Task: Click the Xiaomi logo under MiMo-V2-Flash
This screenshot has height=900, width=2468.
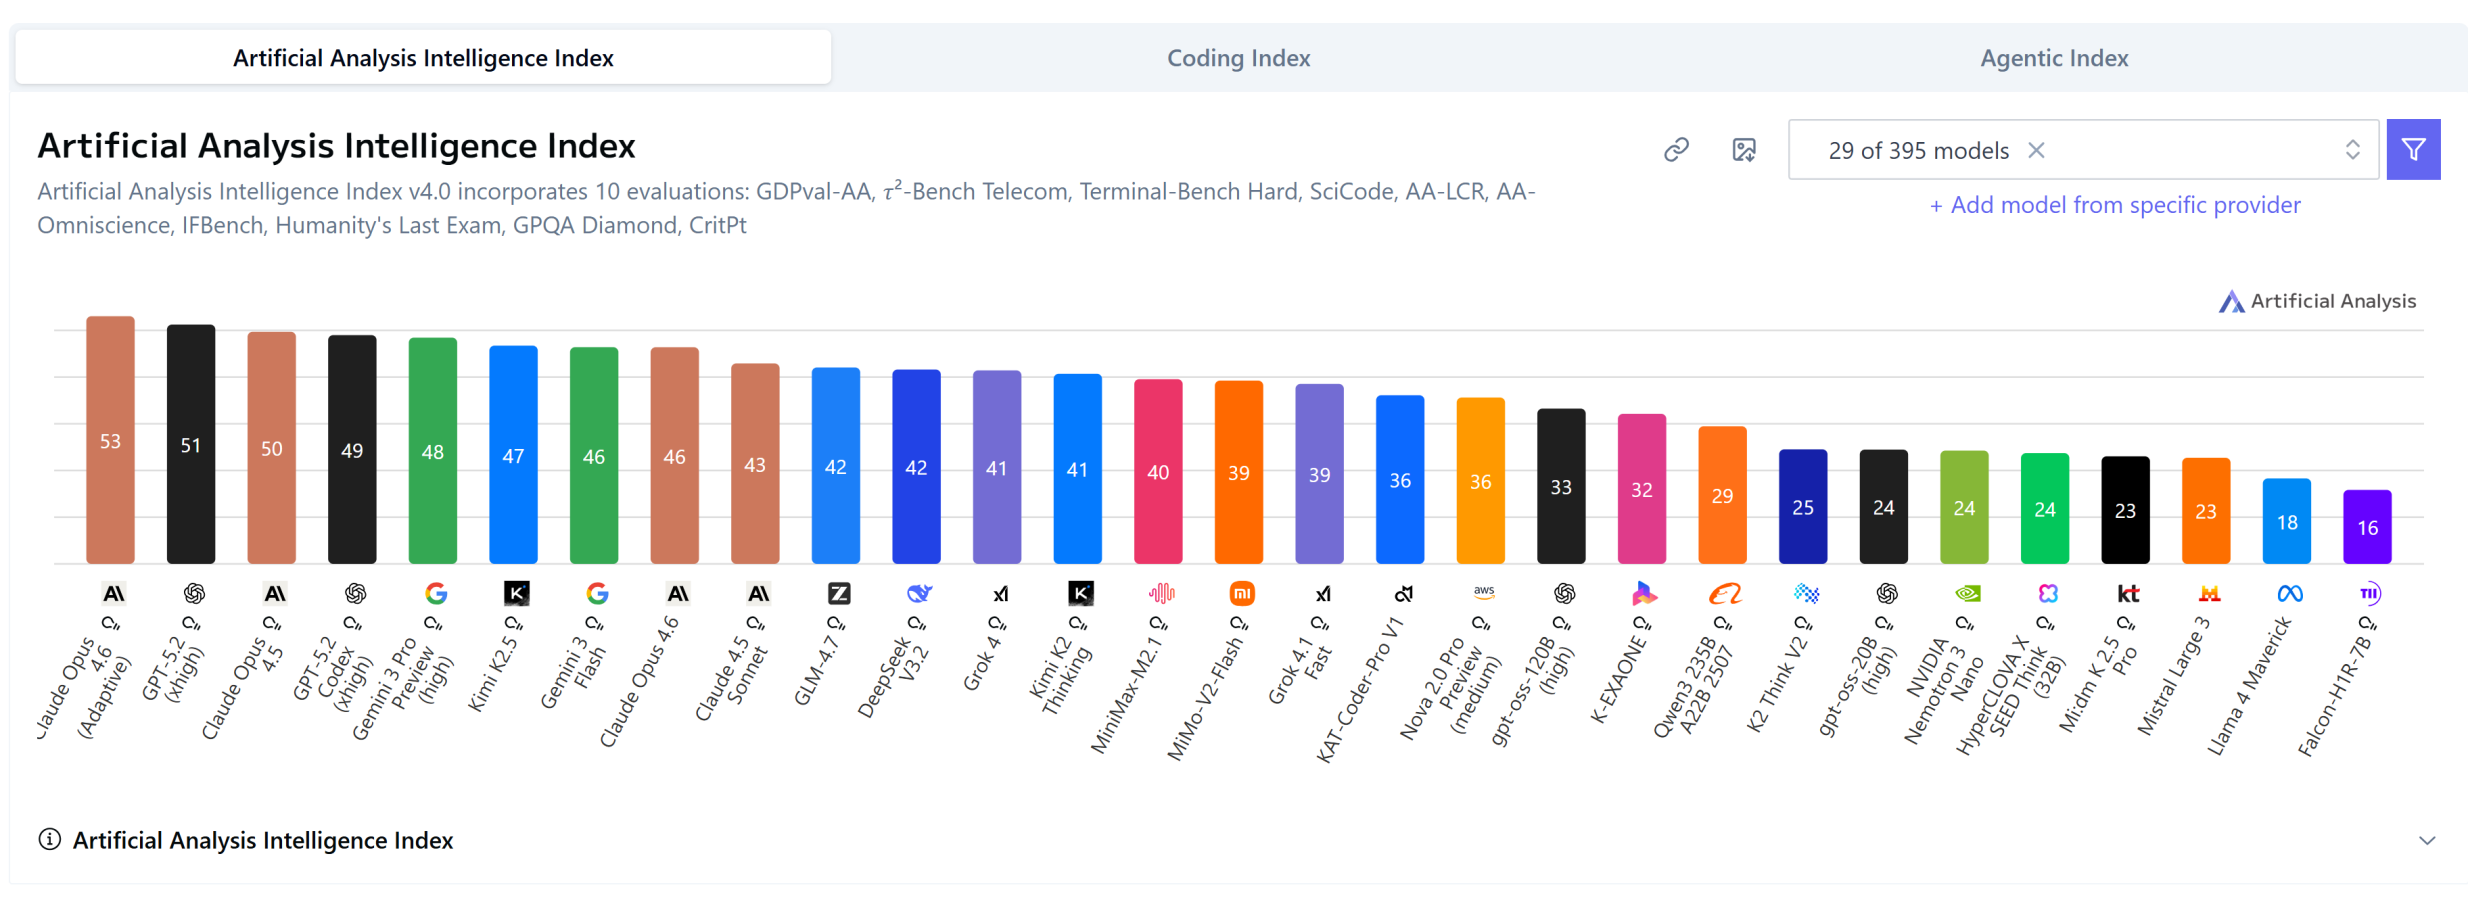Action: pyautogui.click(x=1241, y=594)
